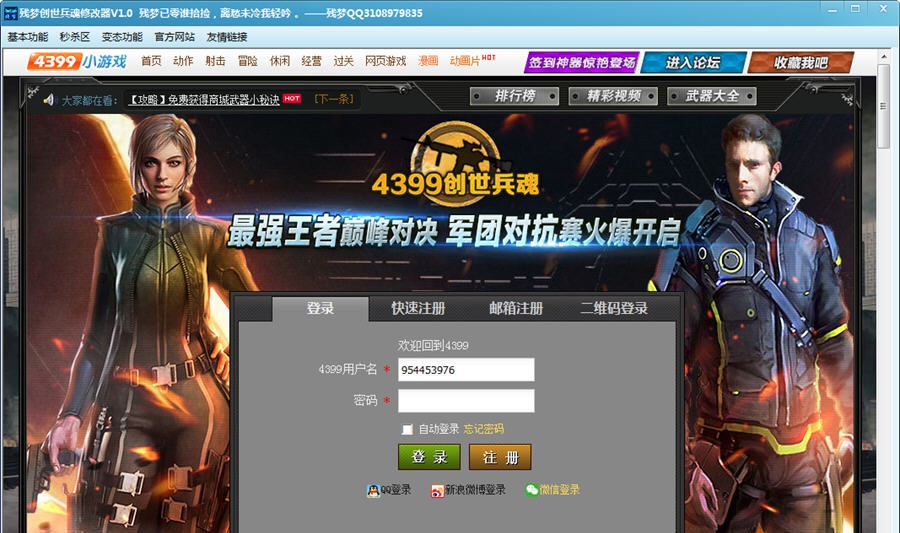Image resolution: width=900 pixels, height=533 pixels.
Task: Open the 经营 games category
Action: point(312,61)
